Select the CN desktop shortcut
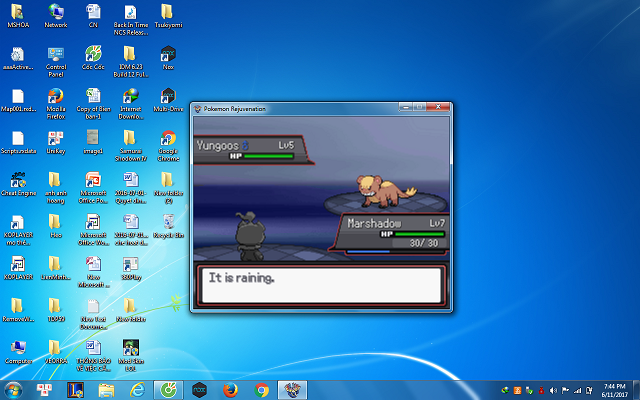The height and width of the screenshot is (400, 640). click(x=93, y=16)
